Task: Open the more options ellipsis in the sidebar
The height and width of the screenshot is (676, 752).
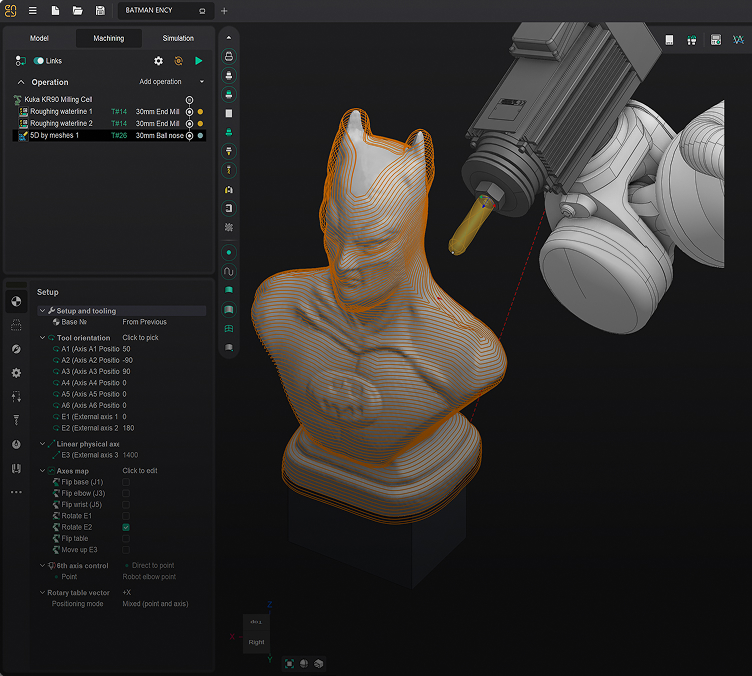Action: [x=16, y=492]
